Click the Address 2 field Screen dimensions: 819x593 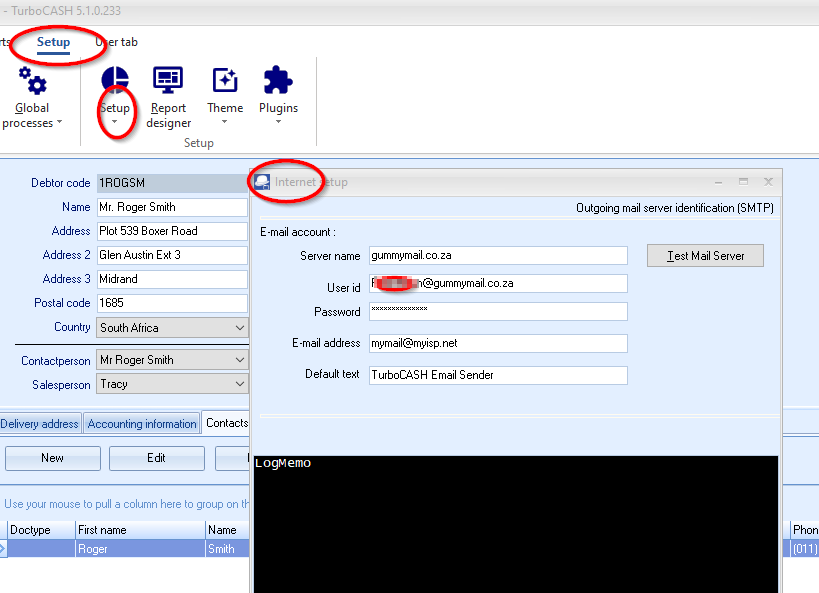click(172, 255)
